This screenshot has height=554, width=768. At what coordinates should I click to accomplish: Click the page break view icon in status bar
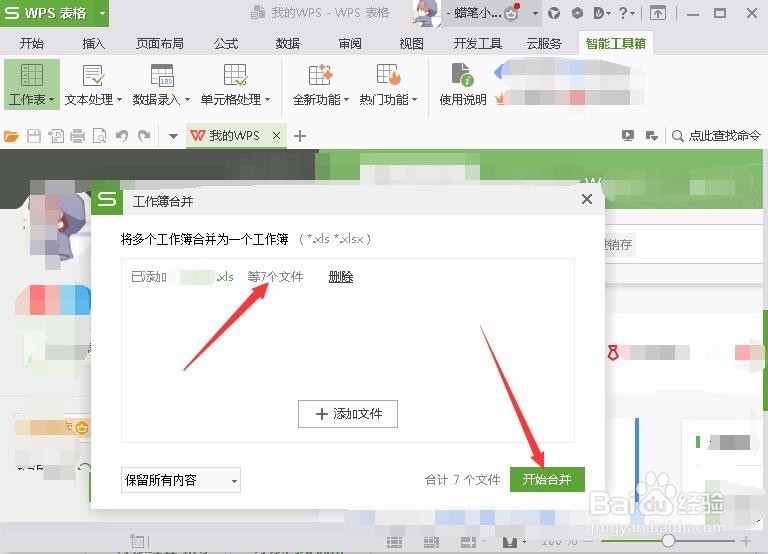(431, 542)
